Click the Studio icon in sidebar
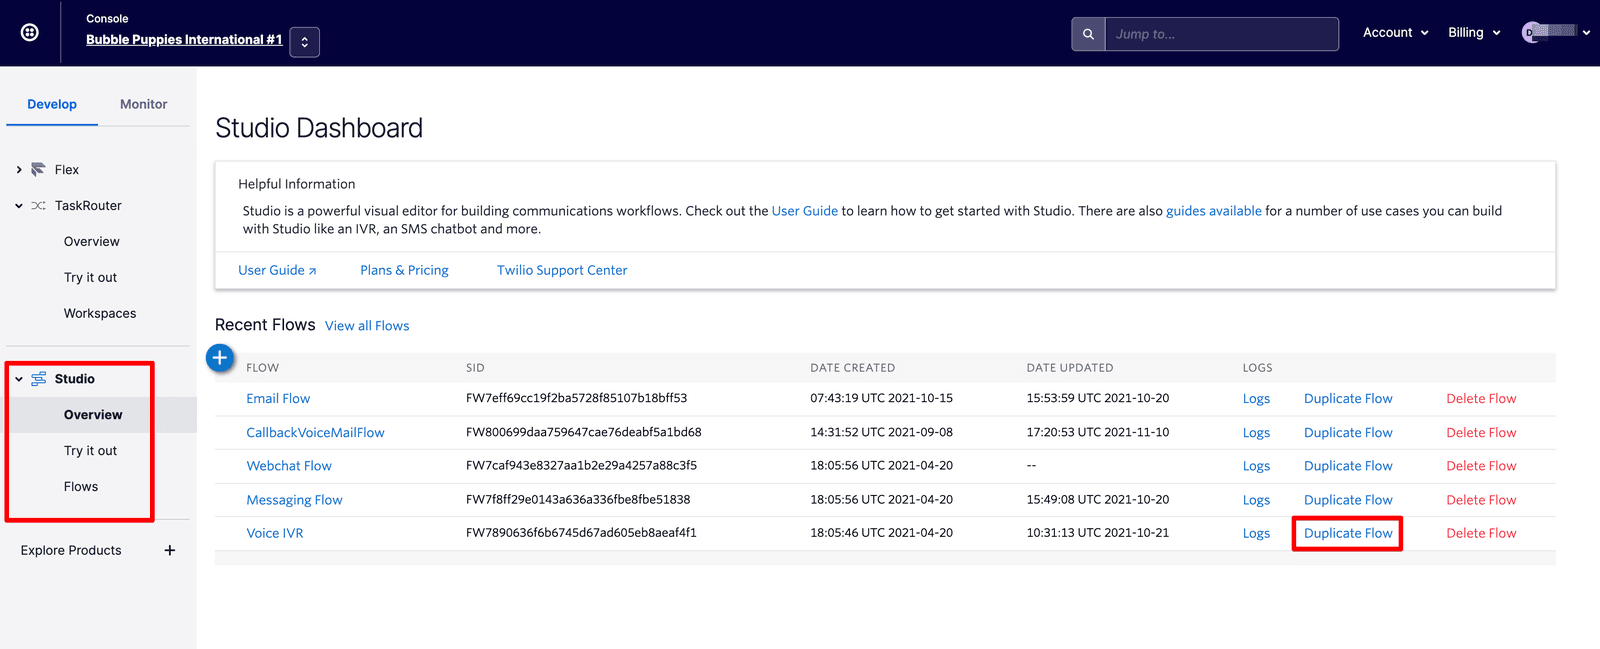The width and height of the screenshot is (1600, 649). pyautogui.click(x=39, y=379)
